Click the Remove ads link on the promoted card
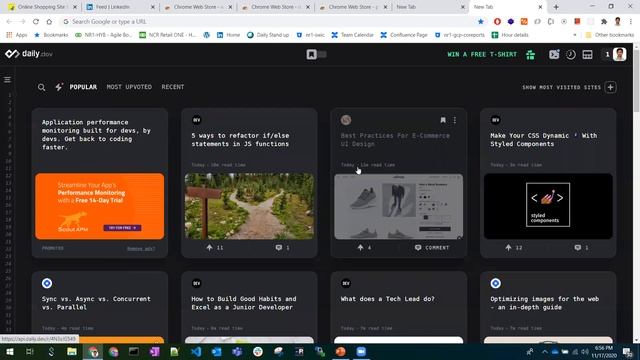The image size is (640, 360). [141, 248]
